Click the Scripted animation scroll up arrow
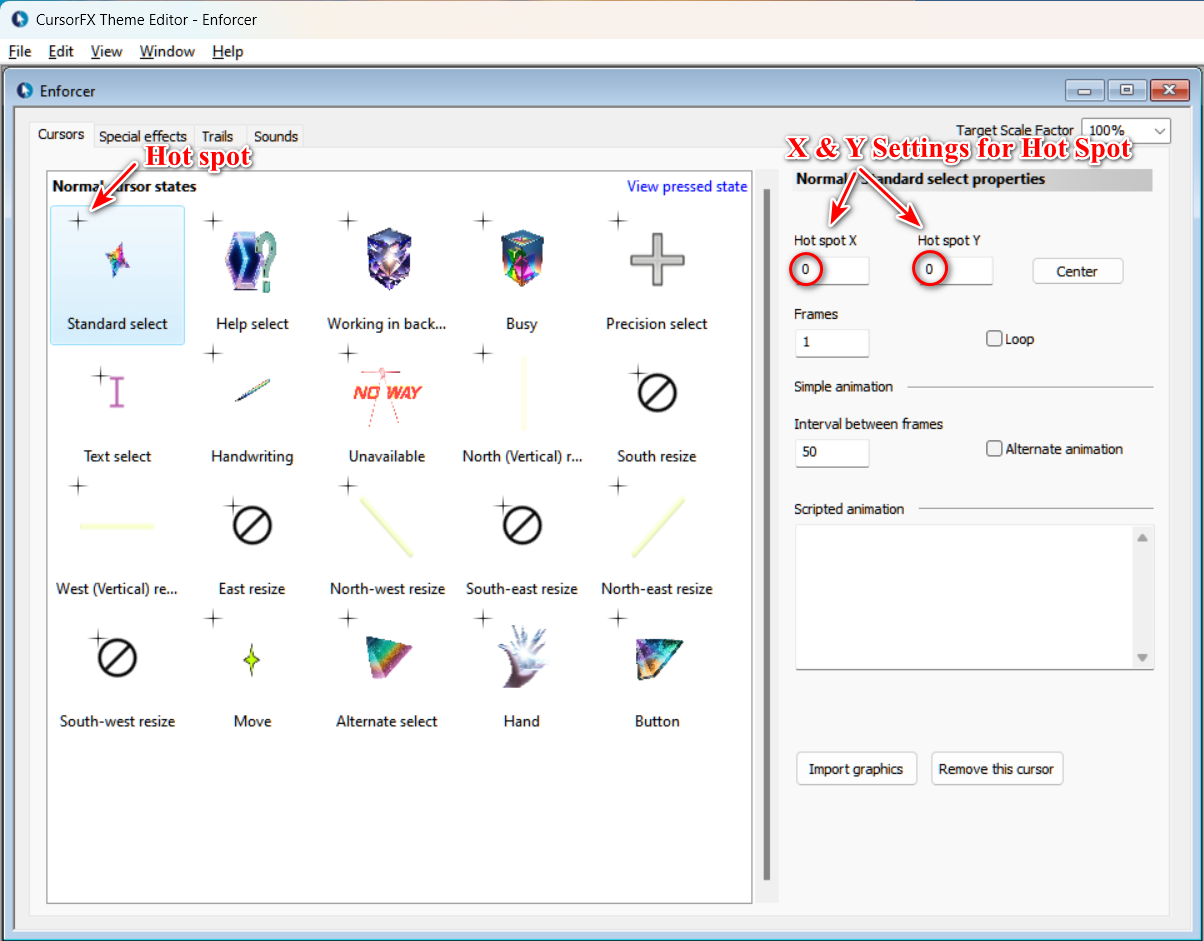Image resolution: width=1204 pixels, height=941 pixels. tap(1143, 538)
